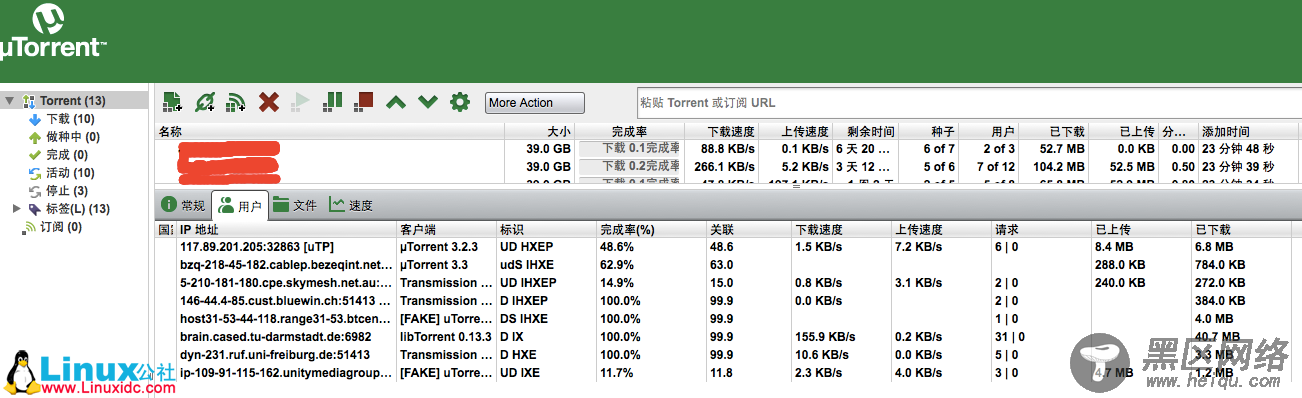This screenshot has width=1302, height=398.
Task: Click the Add Torrent file icon
Action: coord(172,102)
